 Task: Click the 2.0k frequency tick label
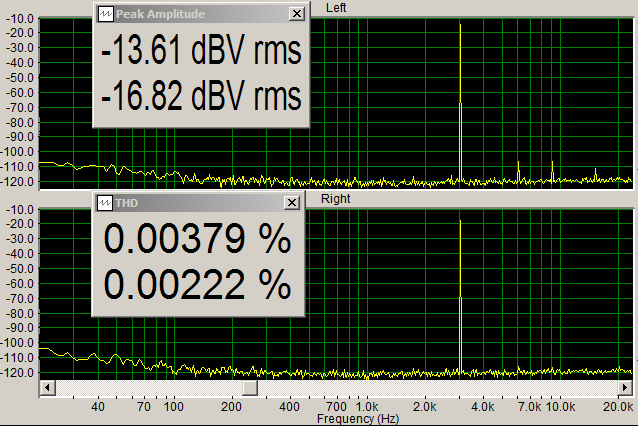(425, 406)
